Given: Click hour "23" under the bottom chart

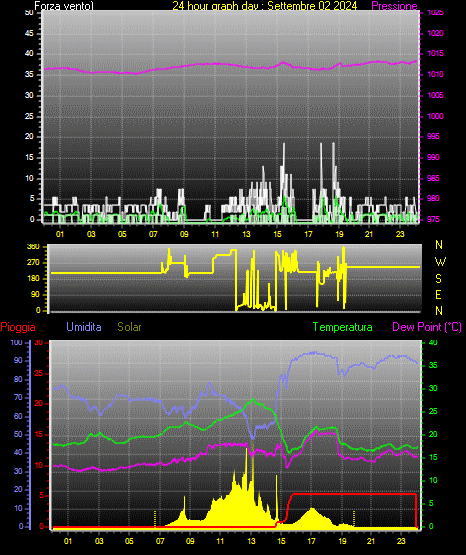Looking at the screenshot, I should [x=401, y=541].
